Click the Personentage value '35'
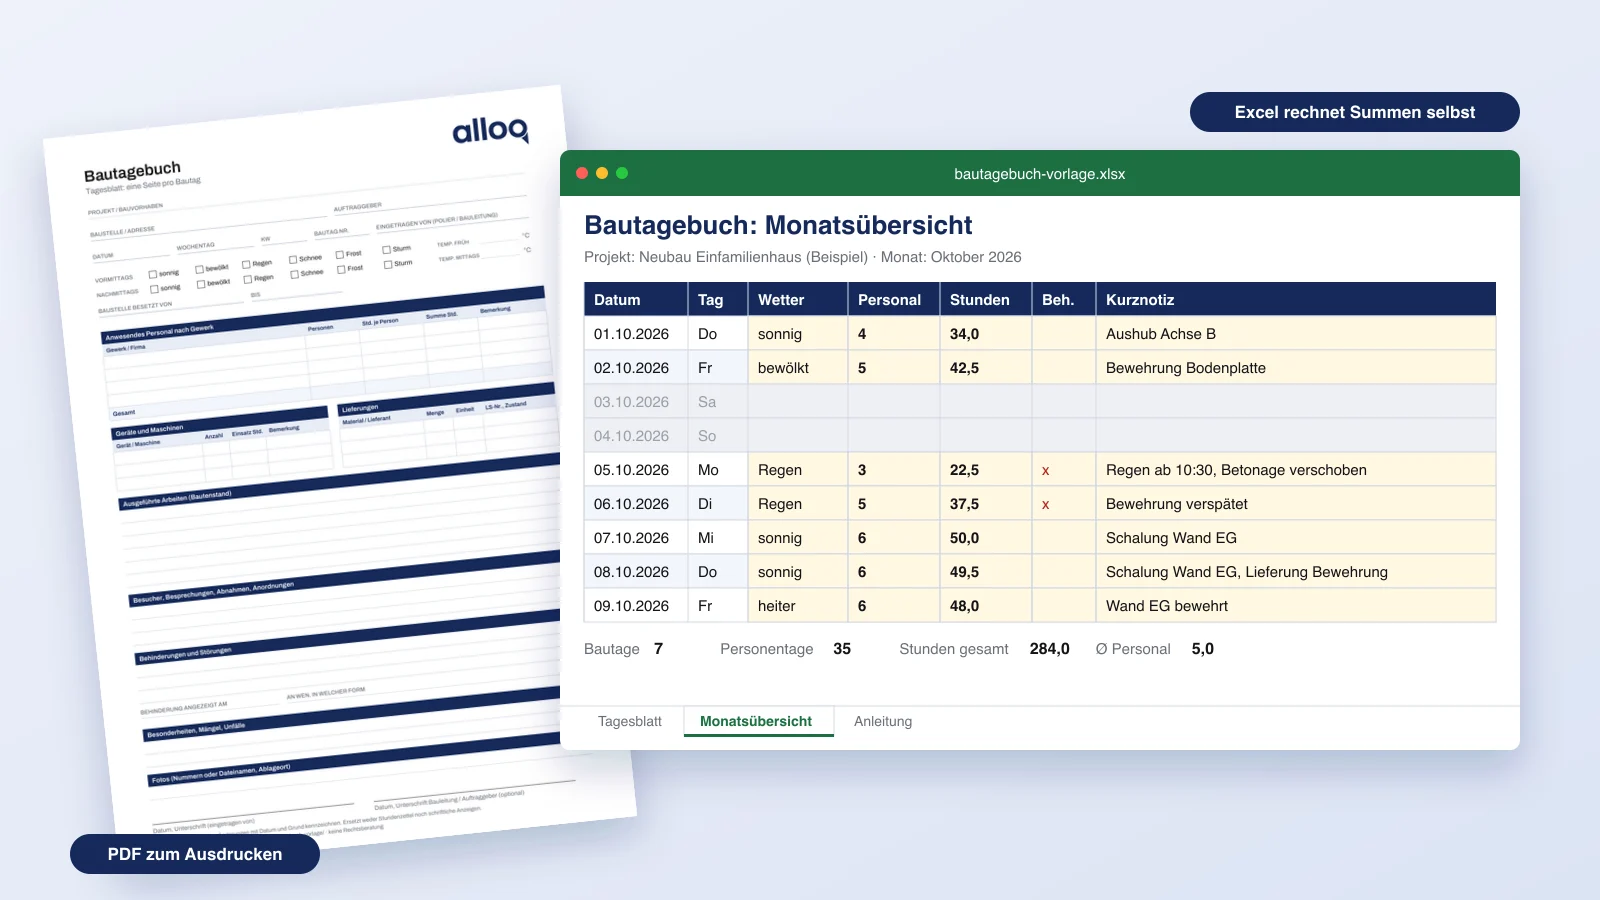 842,649
